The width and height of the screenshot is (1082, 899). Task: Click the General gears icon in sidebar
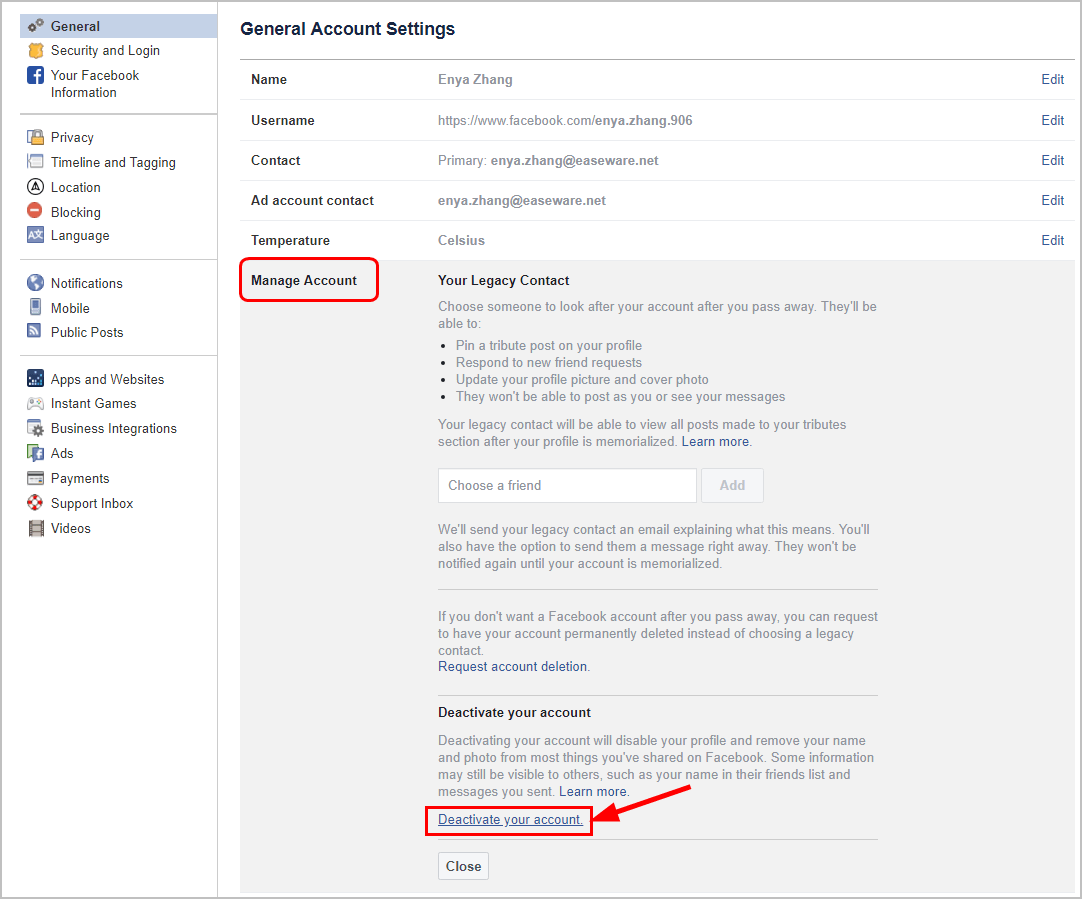tap(35, 26)
